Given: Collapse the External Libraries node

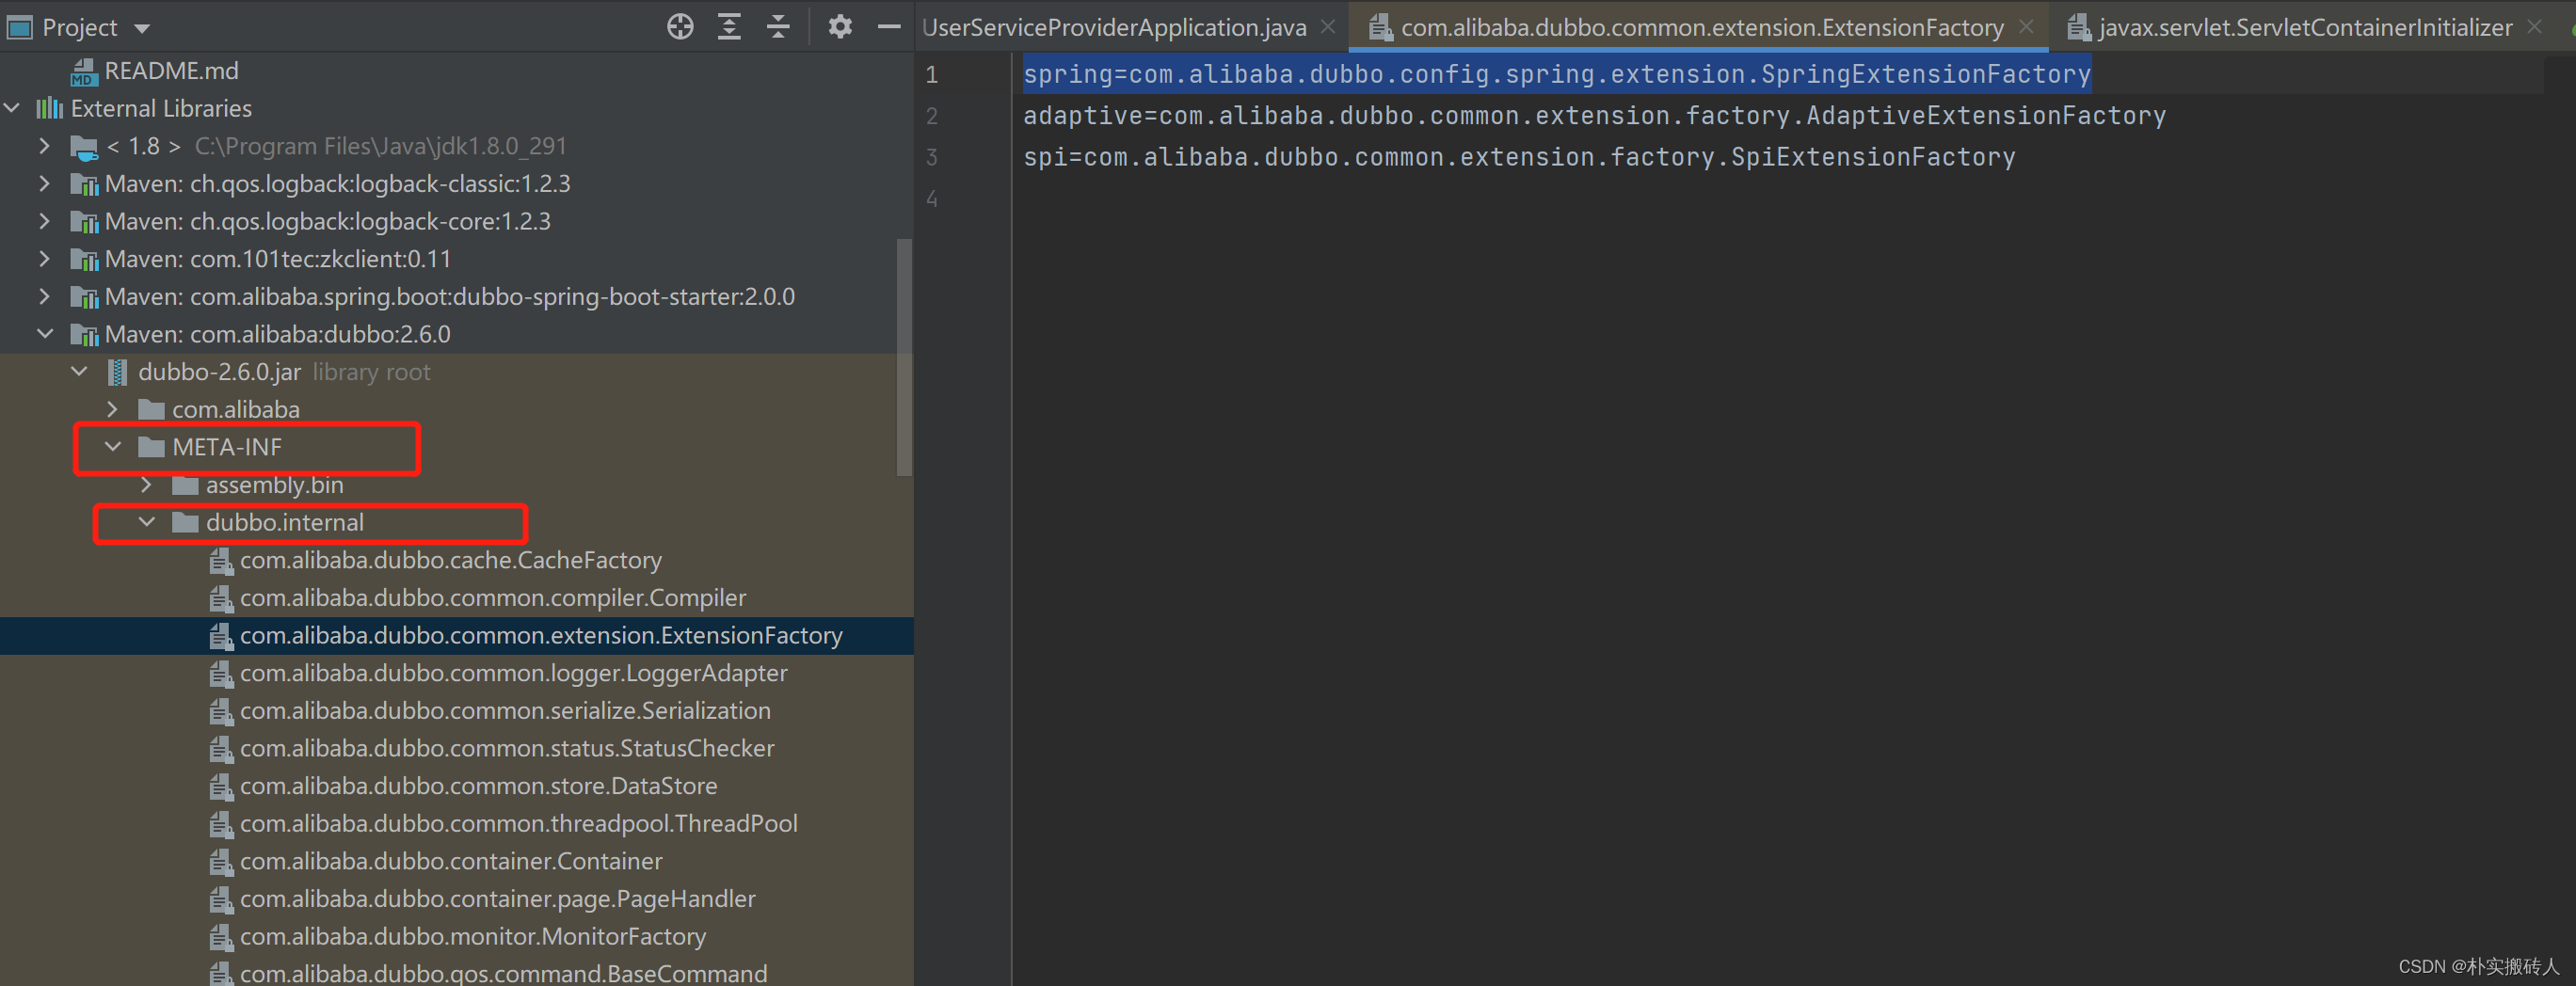Looking at the screenshot, I should click(12, 108).
